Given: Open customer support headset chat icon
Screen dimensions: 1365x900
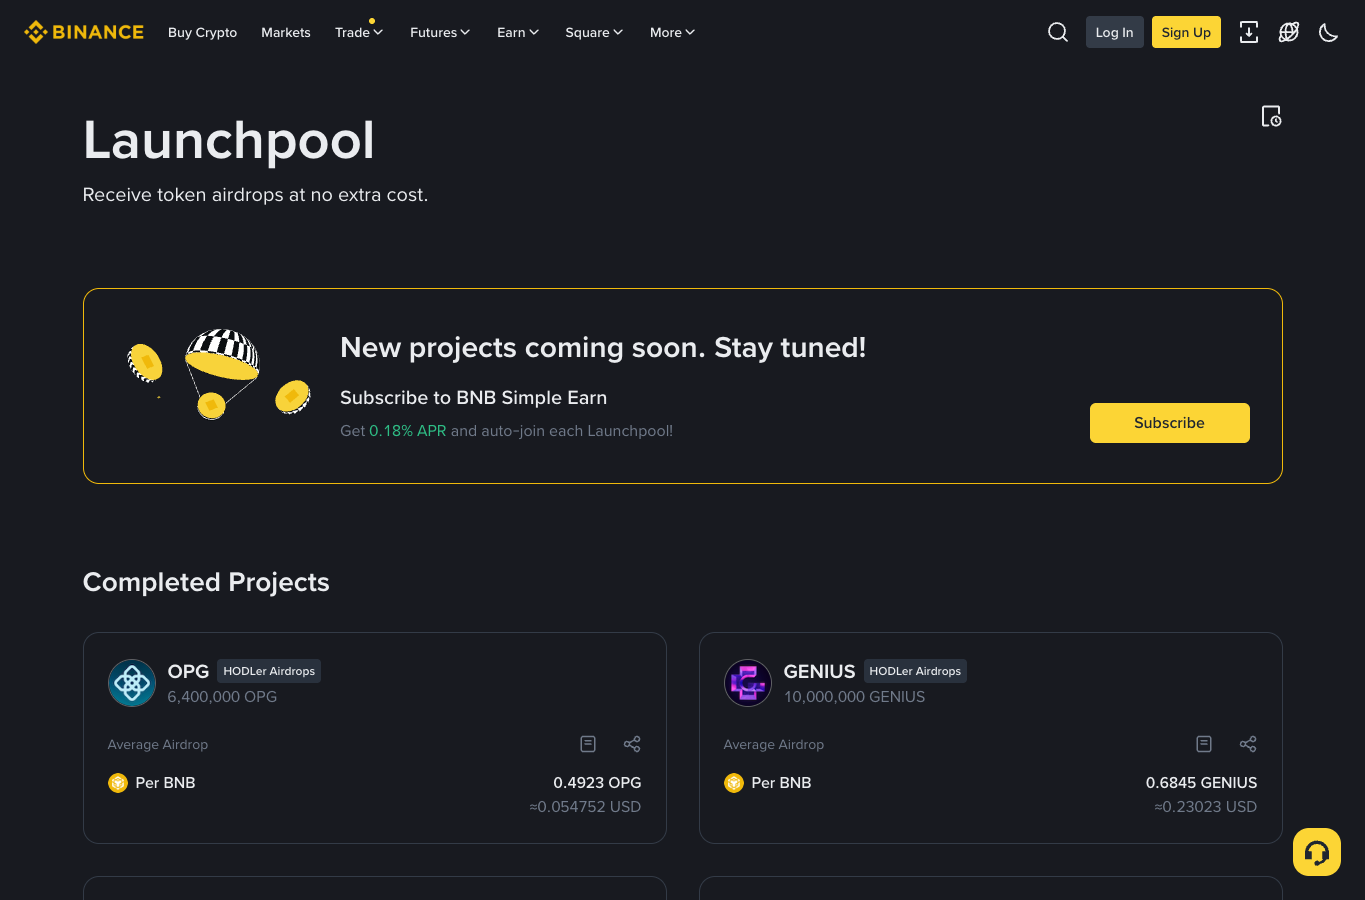Looking at the screenshot, I should click(x=1317, y=852).
